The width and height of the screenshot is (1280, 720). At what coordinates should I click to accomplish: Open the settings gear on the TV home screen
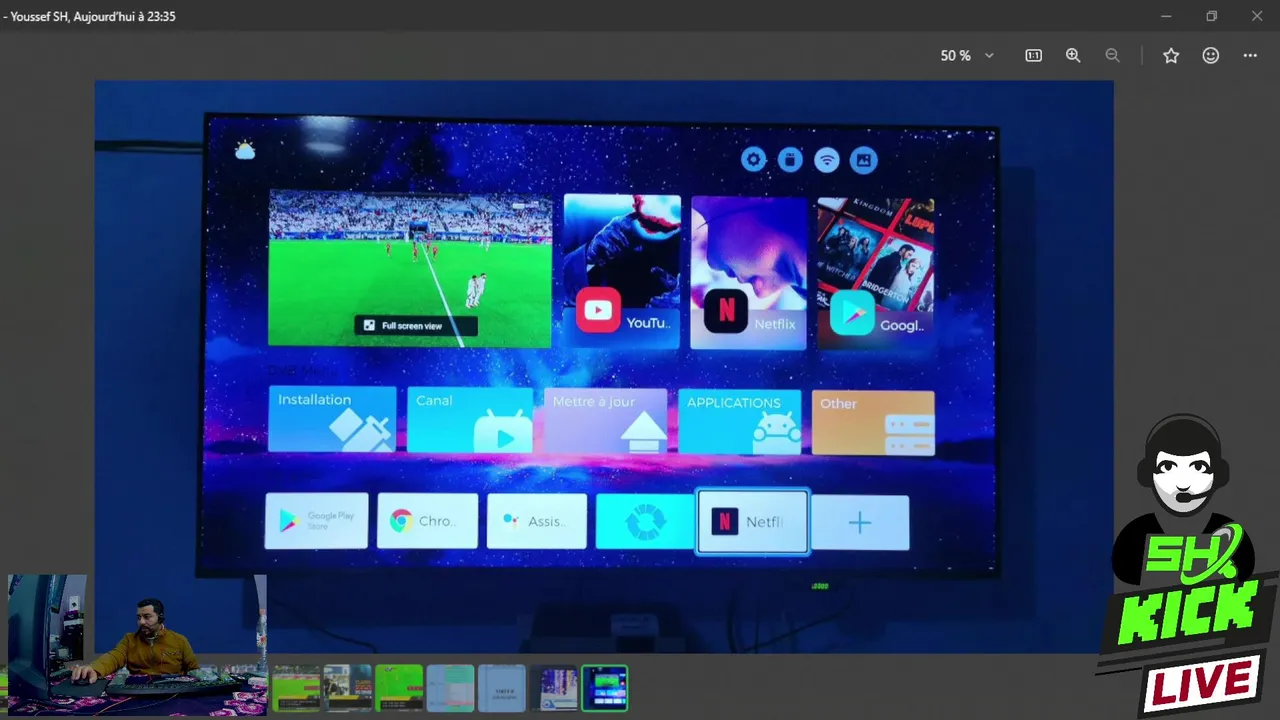pyautogui.click(x=753, y=159)
